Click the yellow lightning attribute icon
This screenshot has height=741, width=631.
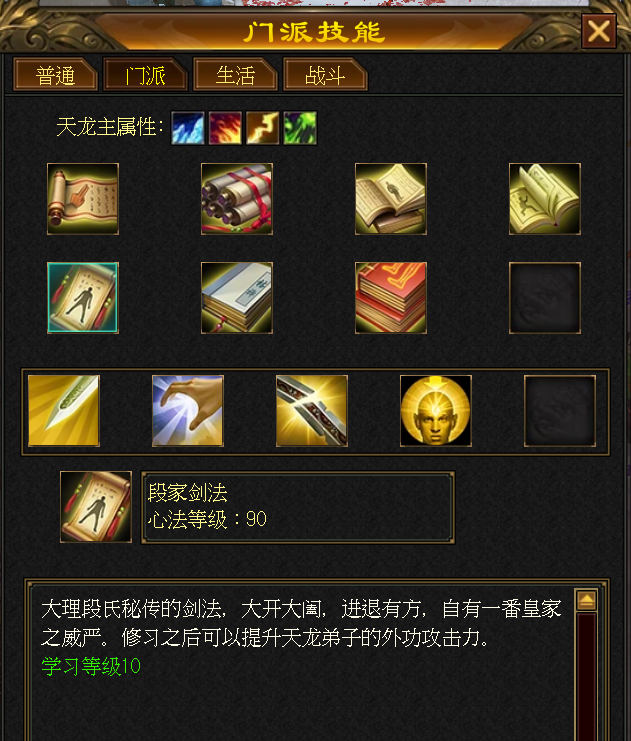262,128
